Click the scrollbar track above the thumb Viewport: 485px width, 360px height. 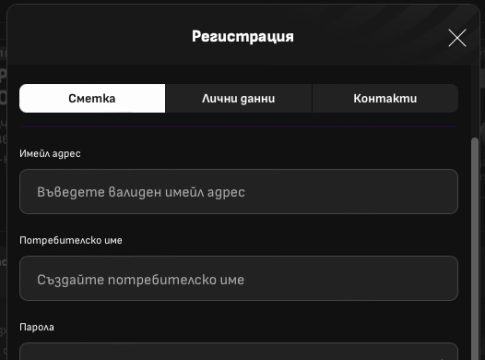coord(474,102)
